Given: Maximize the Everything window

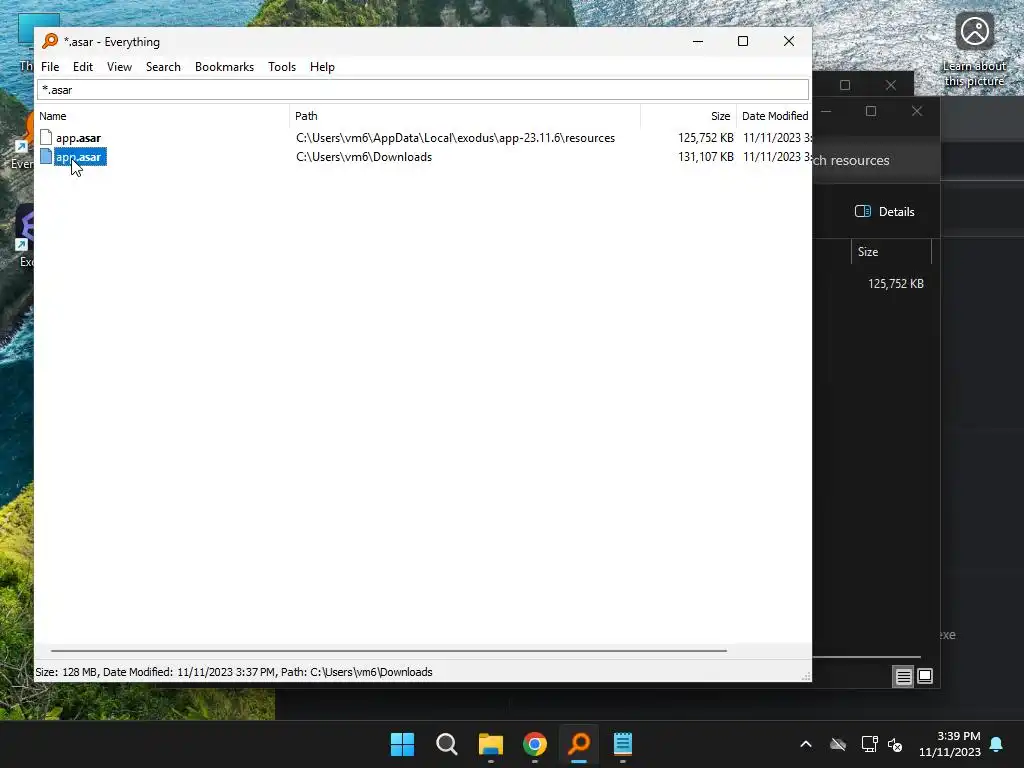Looking at the screenshot, I should [x=743, y=41].
